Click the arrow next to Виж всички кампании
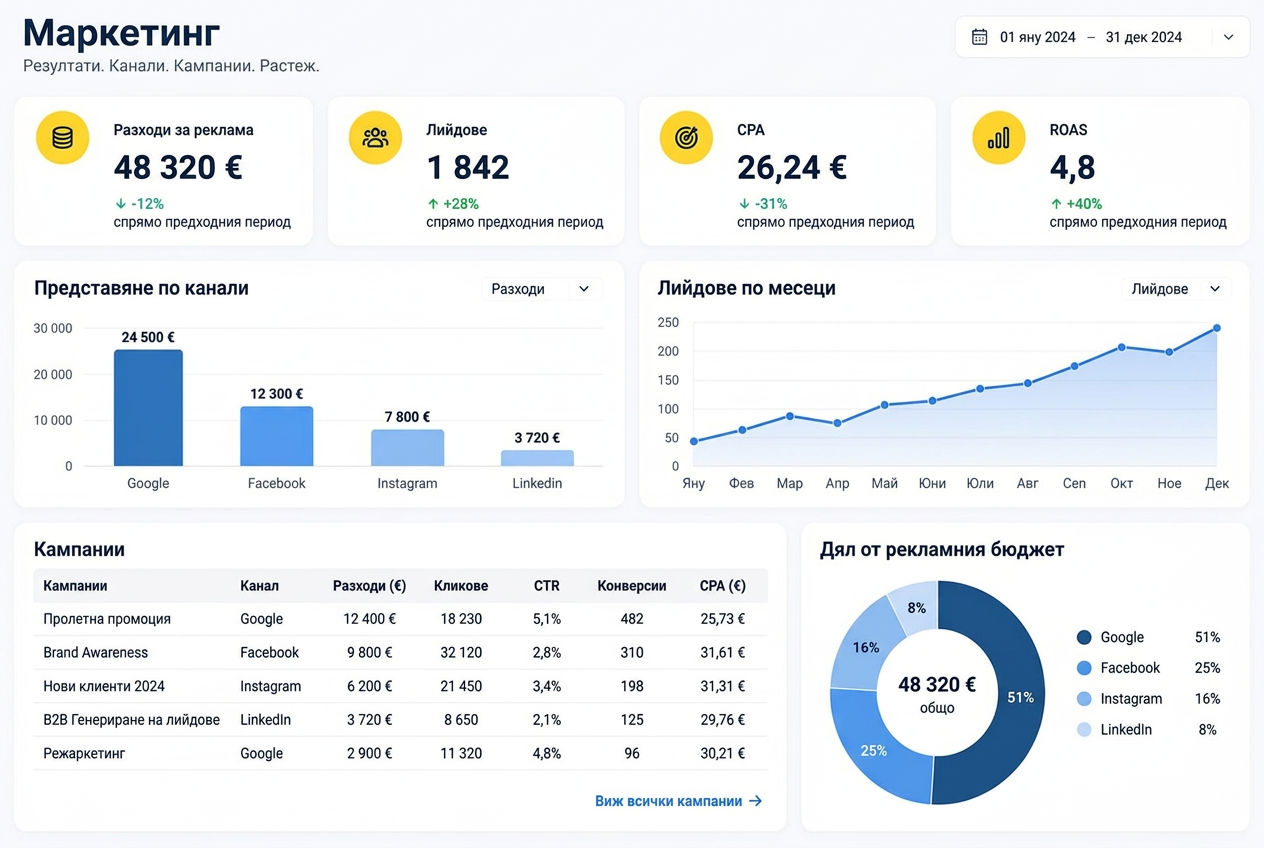Image resolution: width=1264 pixels, height=848 pixels. (756, 801)
